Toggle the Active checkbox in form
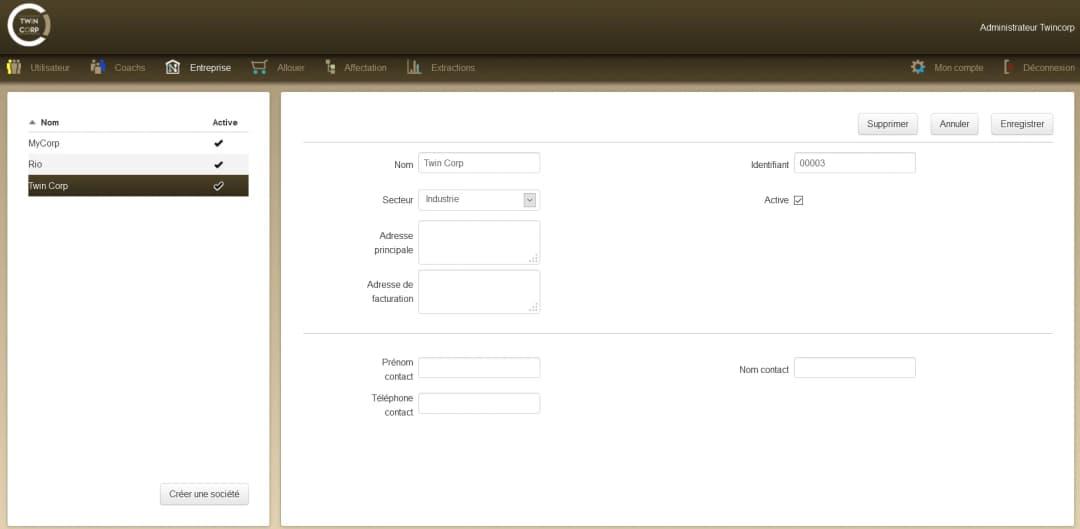1080x529 pixels. [x=798, y=200]
